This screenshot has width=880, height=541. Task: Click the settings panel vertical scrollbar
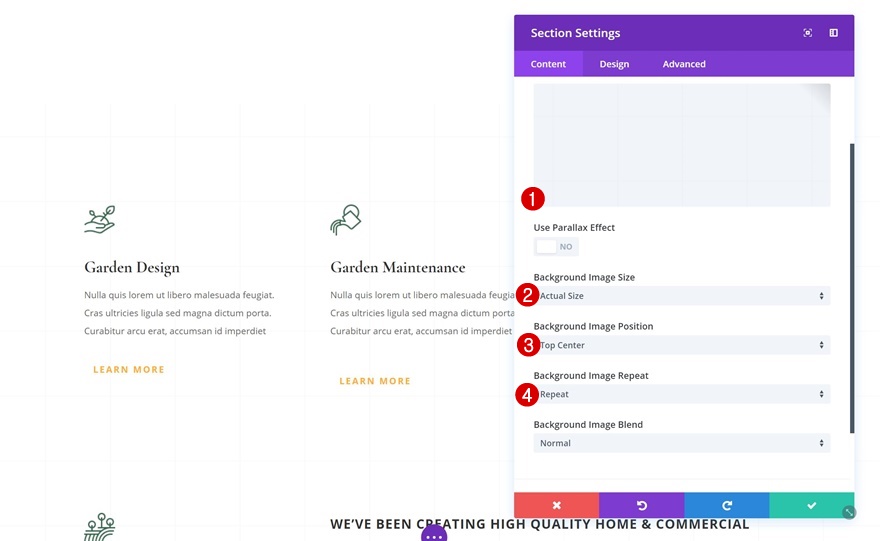[x=852, y=288]
